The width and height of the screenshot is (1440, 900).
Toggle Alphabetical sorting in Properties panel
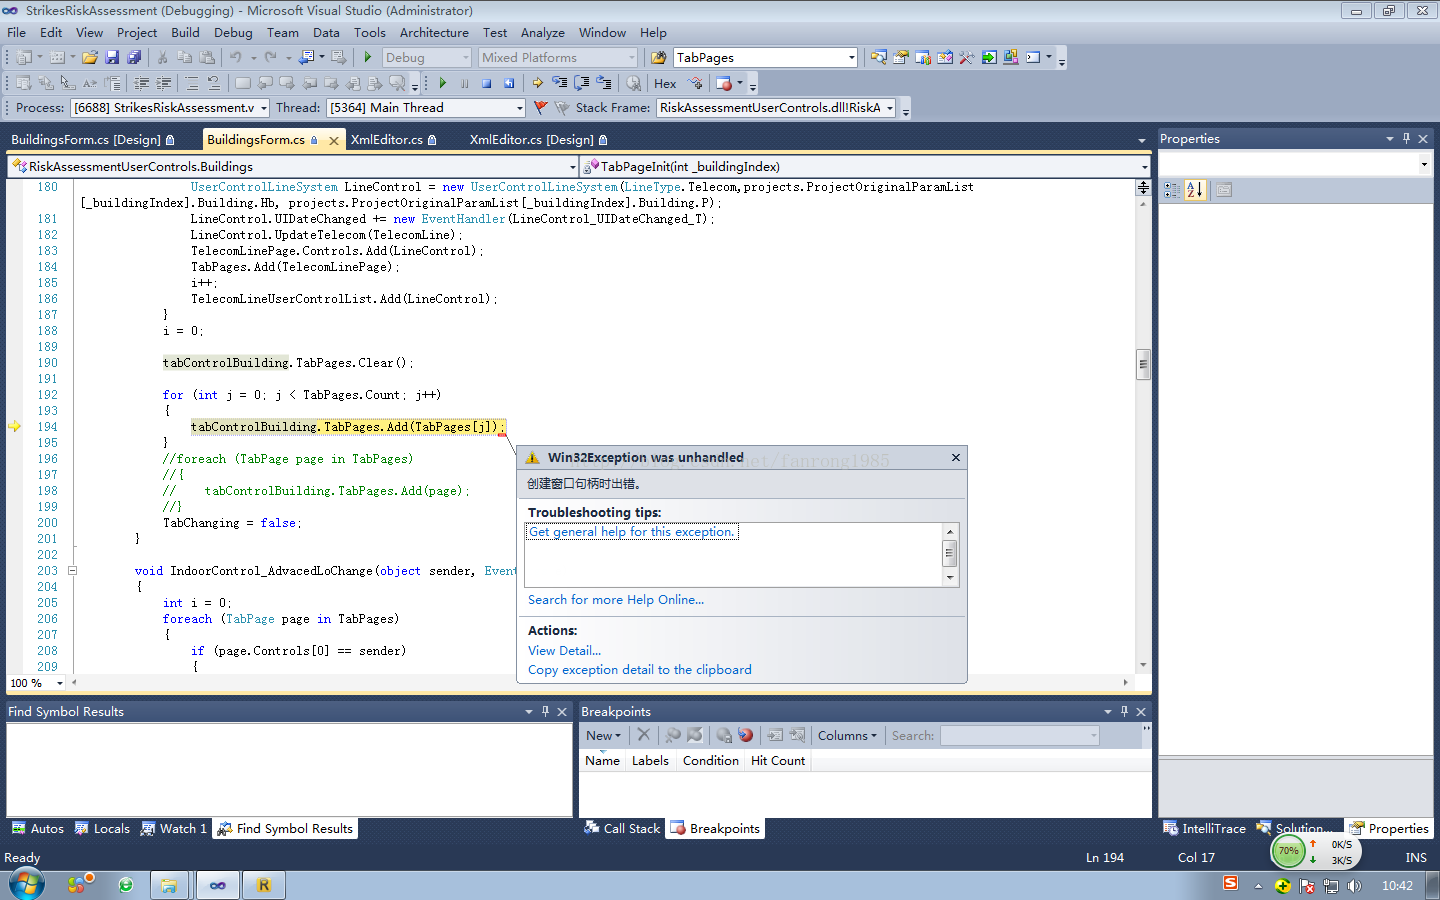pyautogui.click(x=1195, y=190)
